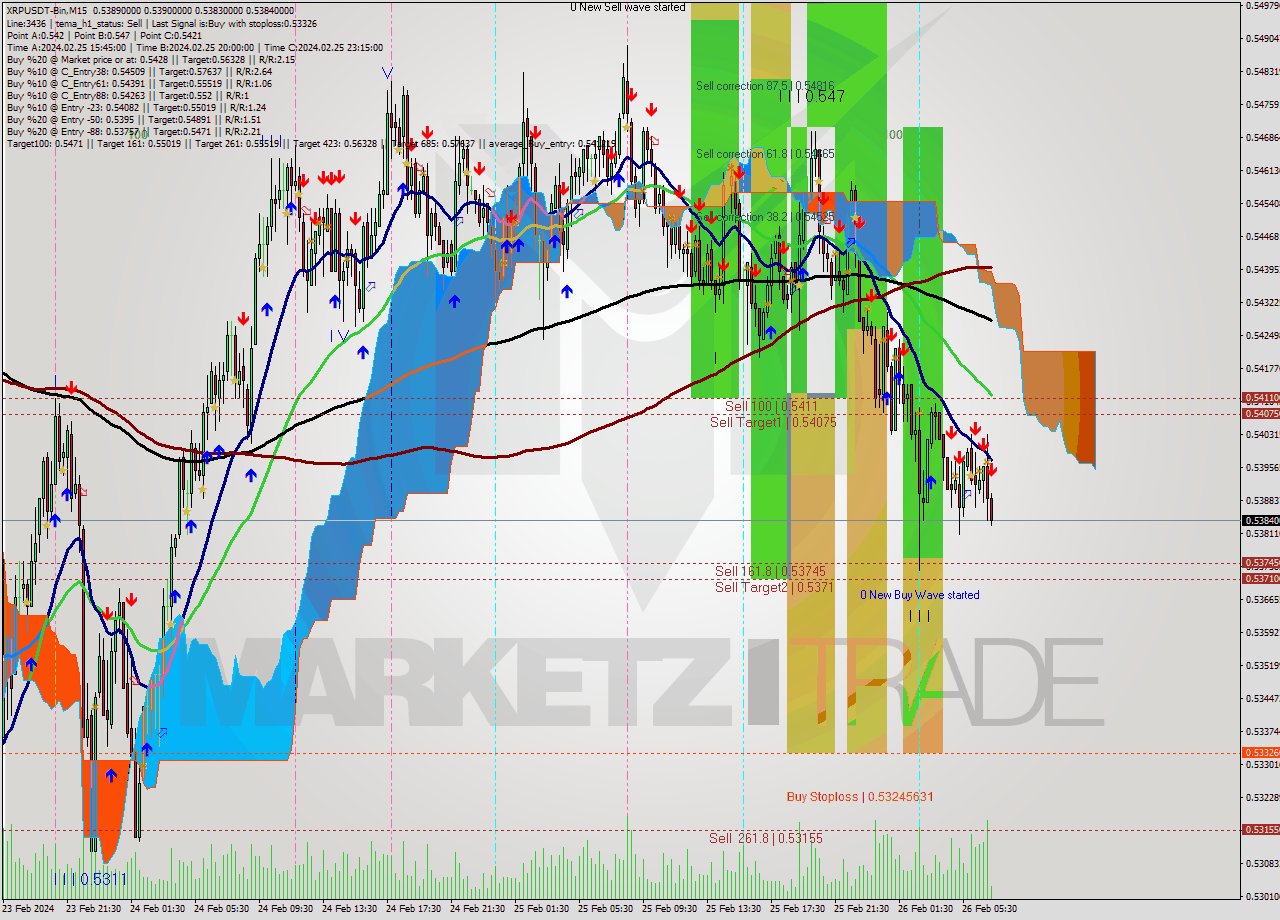Click the red 0.53155 price axis tag
The height and width of the screenshot is (920, 1280).
tap(1260, 829)
